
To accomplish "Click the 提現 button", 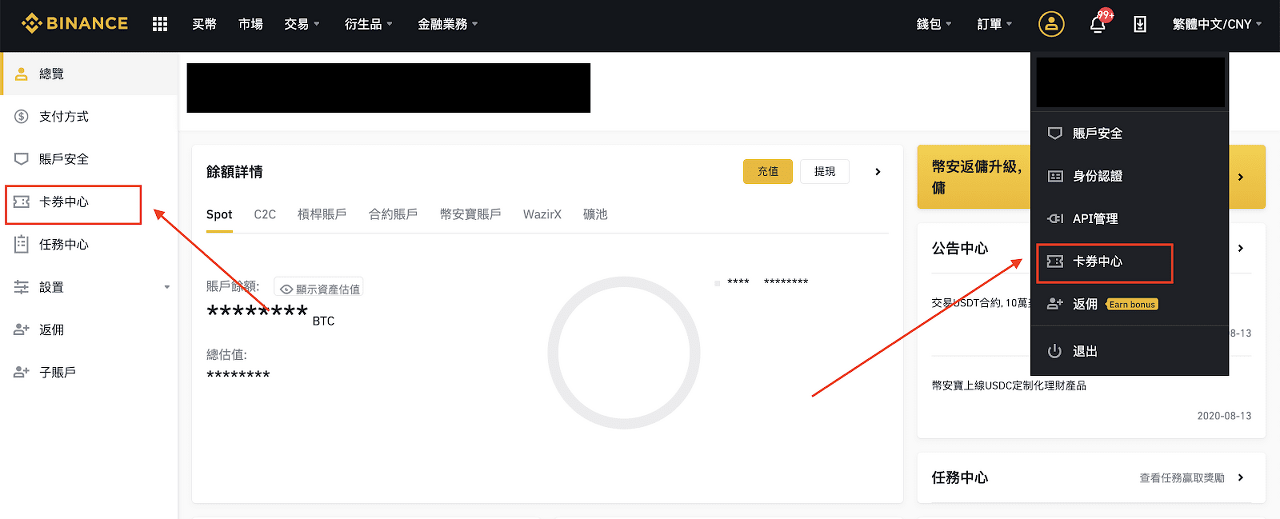I will 825,171.
